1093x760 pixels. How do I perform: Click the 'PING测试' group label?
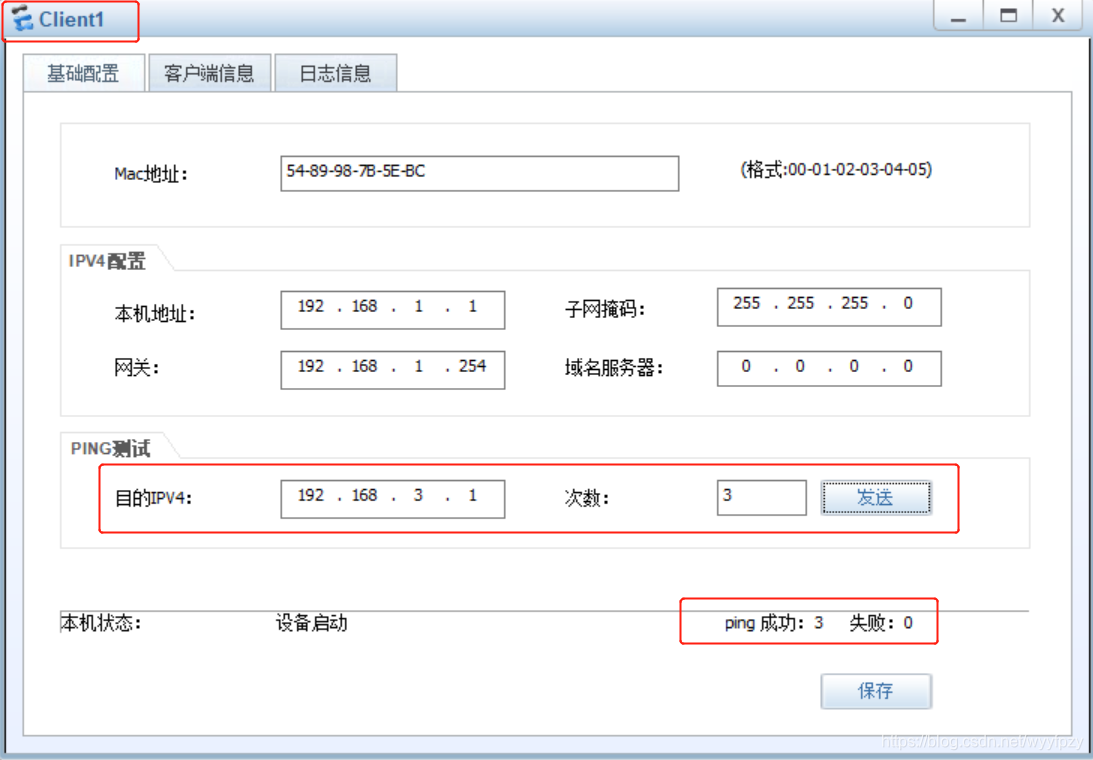110,449
